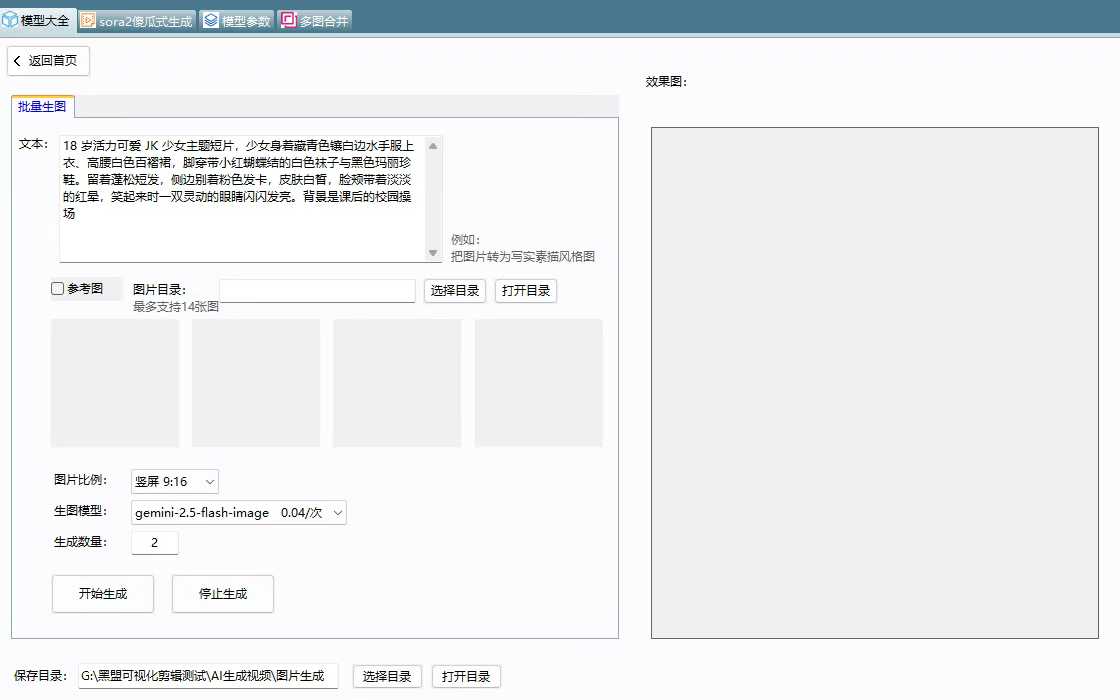The height and width of the screenshot is (700, 1120).
Task: Focus the 图片目录 path input field
Action: click(x=317, y=291)
